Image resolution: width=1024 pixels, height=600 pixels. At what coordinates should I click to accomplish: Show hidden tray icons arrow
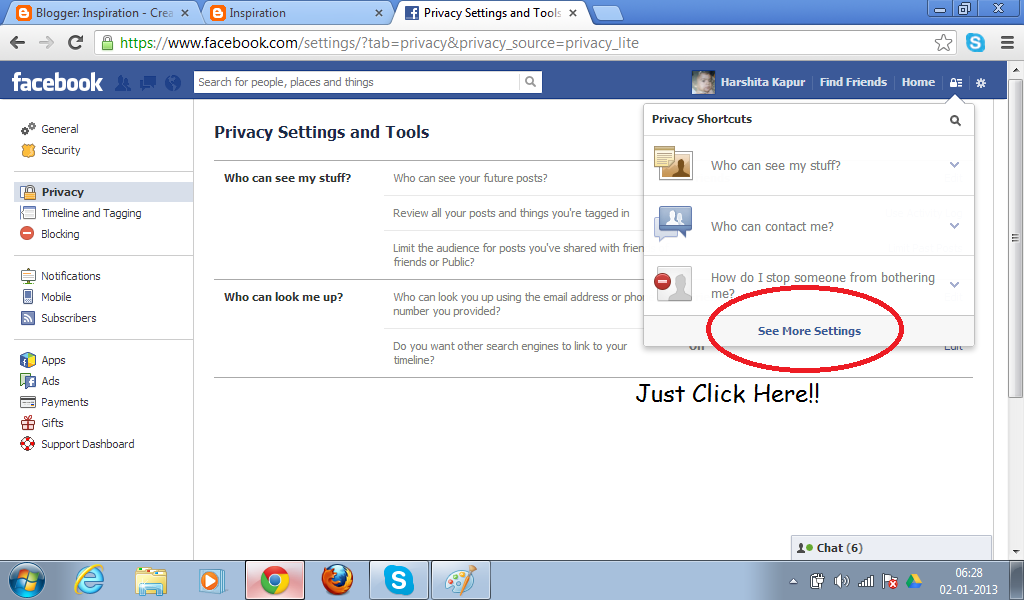tap(793, 581)
